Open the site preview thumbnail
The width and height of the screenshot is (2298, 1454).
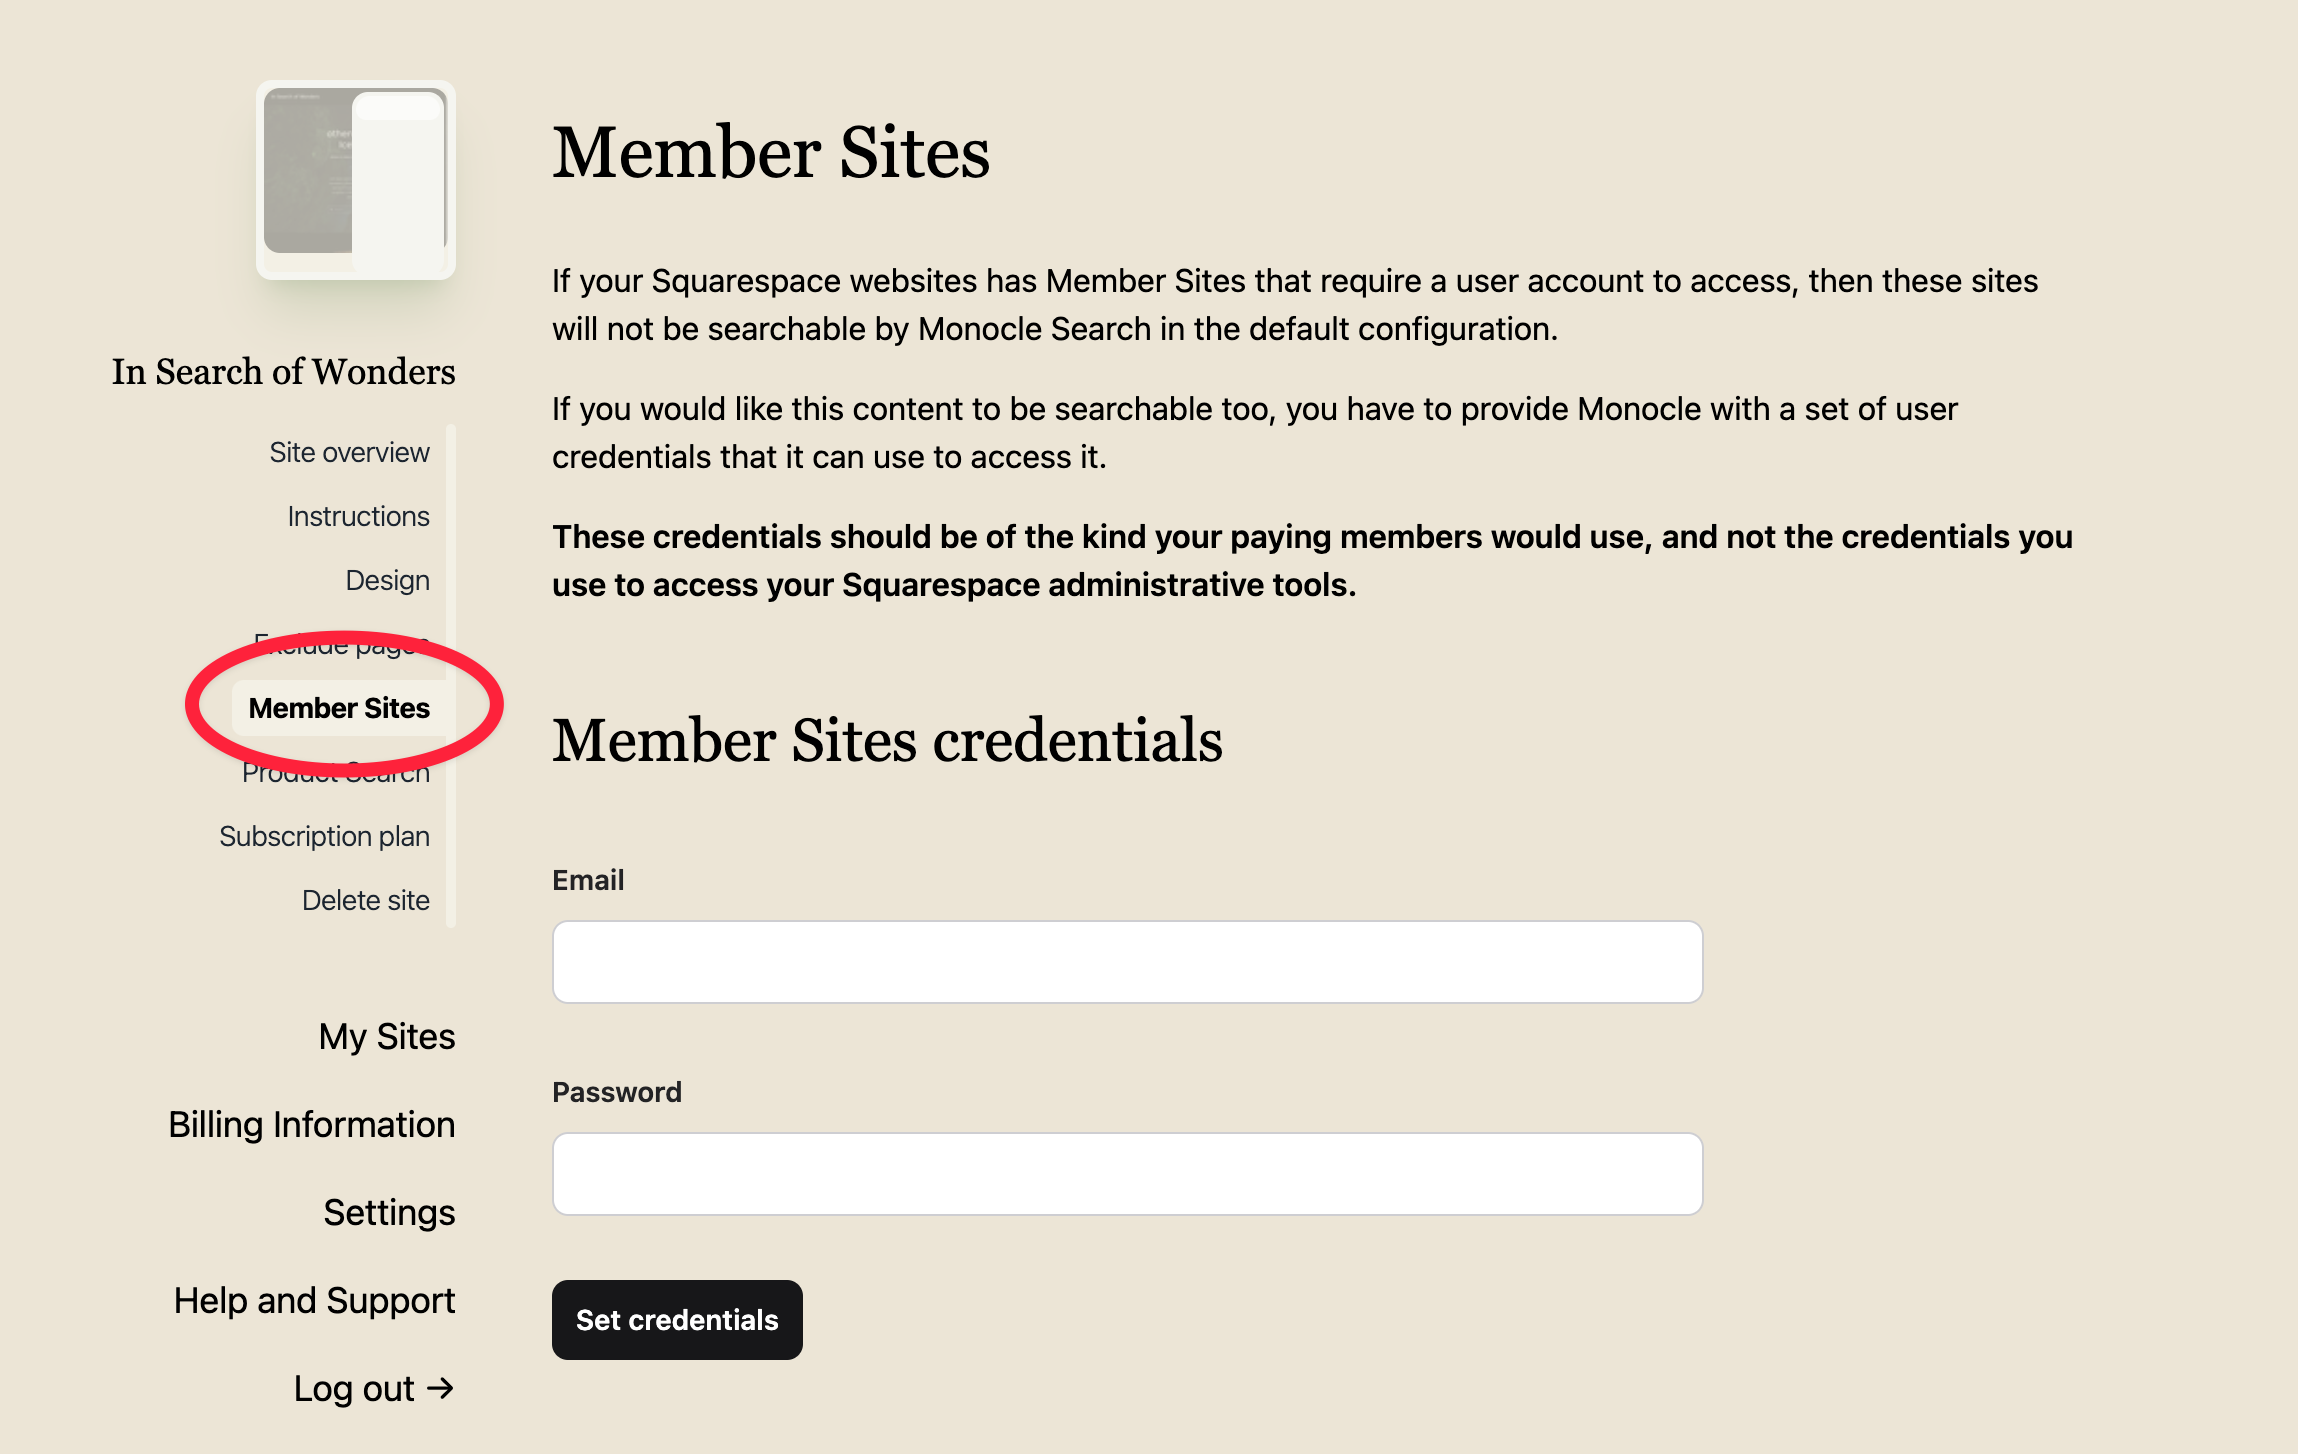pos(355,180)
